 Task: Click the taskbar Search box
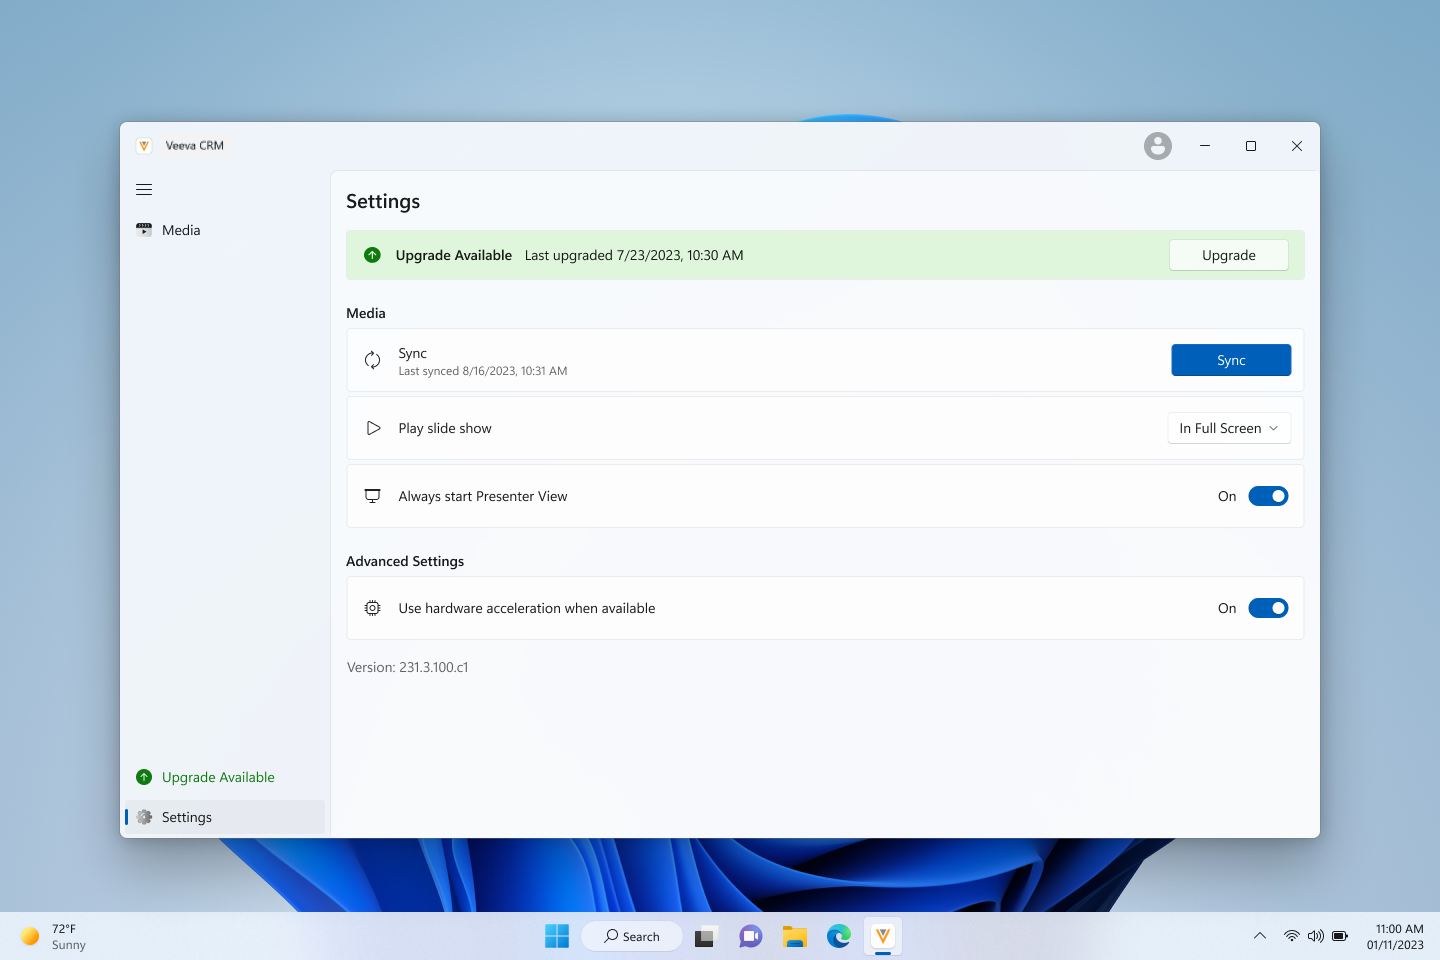[632, 936]
